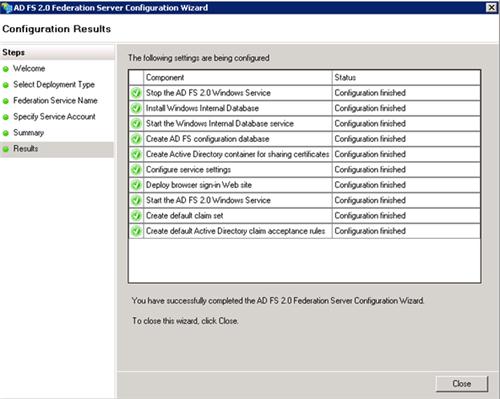Click green check beside Configure service settings
500x399 pixels.
pos(136,169)
